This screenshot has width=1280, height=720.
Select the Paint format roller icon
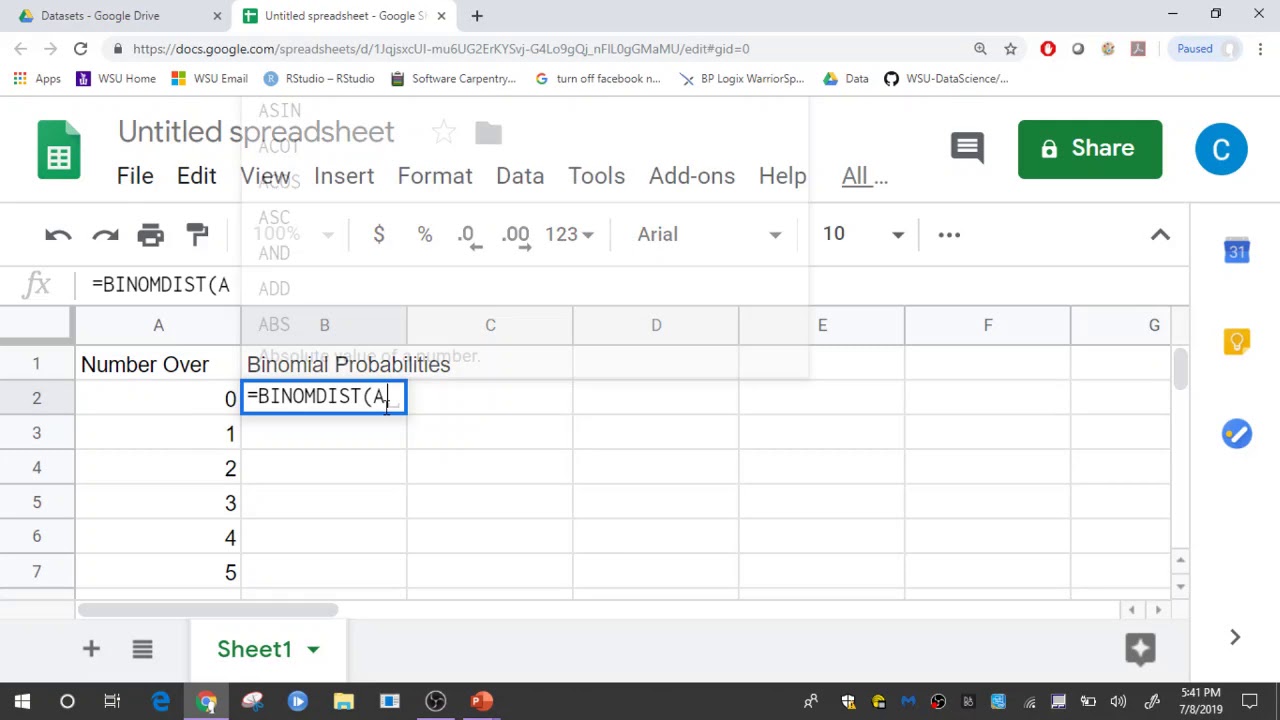(198, 234)
